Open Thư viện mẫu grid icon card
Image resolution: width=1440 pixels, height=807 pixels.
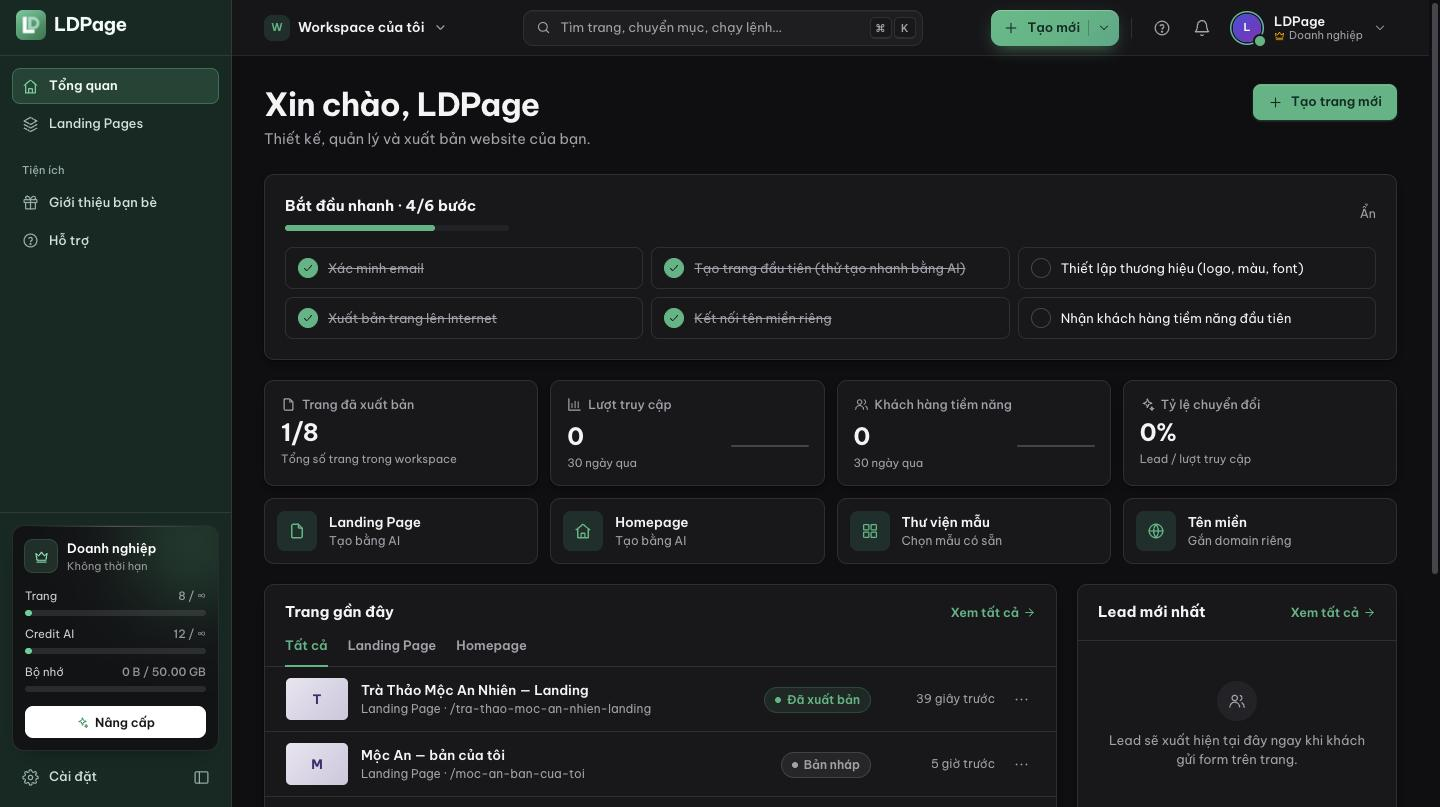(x=870, y=531)
